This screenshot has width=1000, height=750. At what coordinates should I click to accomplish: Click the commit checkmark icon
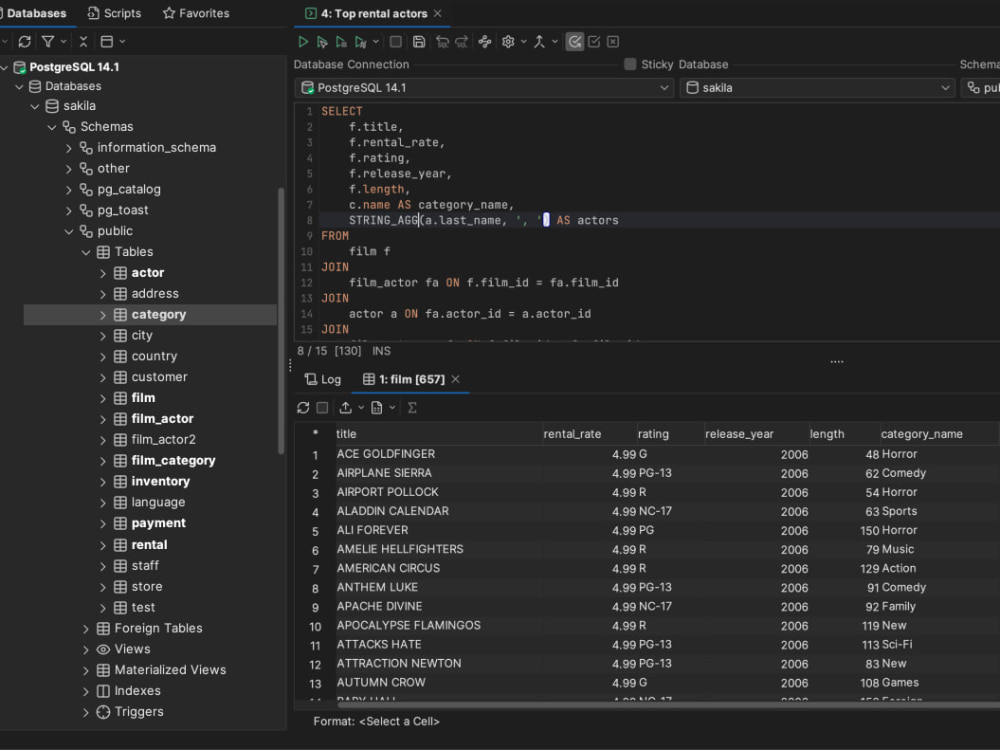(594, 42)
